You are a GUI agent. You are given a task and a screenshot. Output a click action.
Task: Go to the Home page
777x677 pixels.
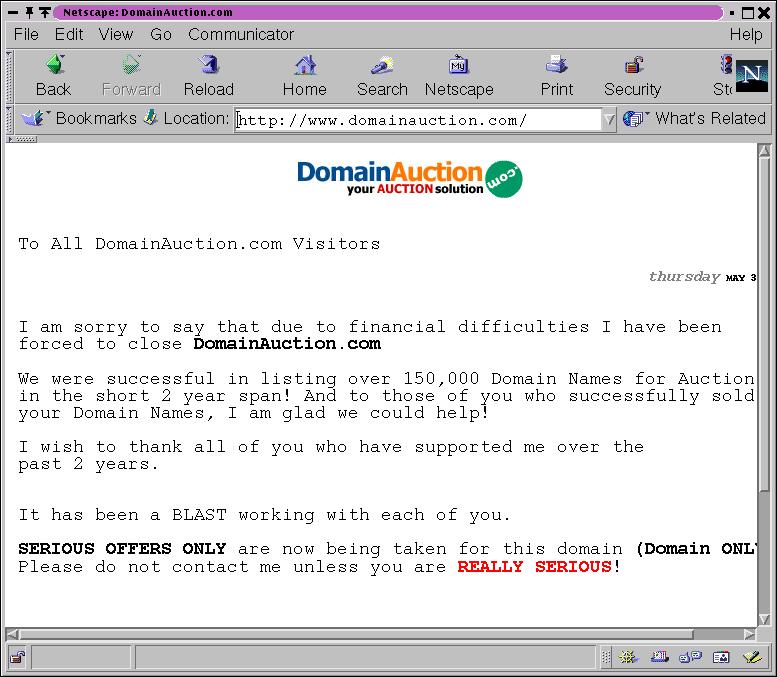[x=305, y=76]
